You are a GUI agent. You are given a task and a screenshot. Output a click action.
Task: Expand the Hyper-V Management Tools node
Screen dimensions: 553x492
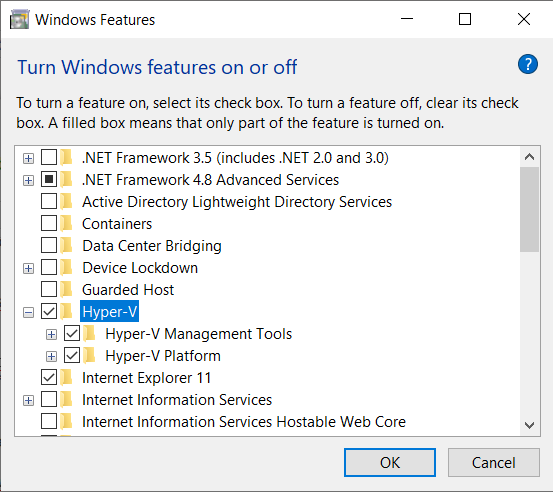tap(51, 334)
